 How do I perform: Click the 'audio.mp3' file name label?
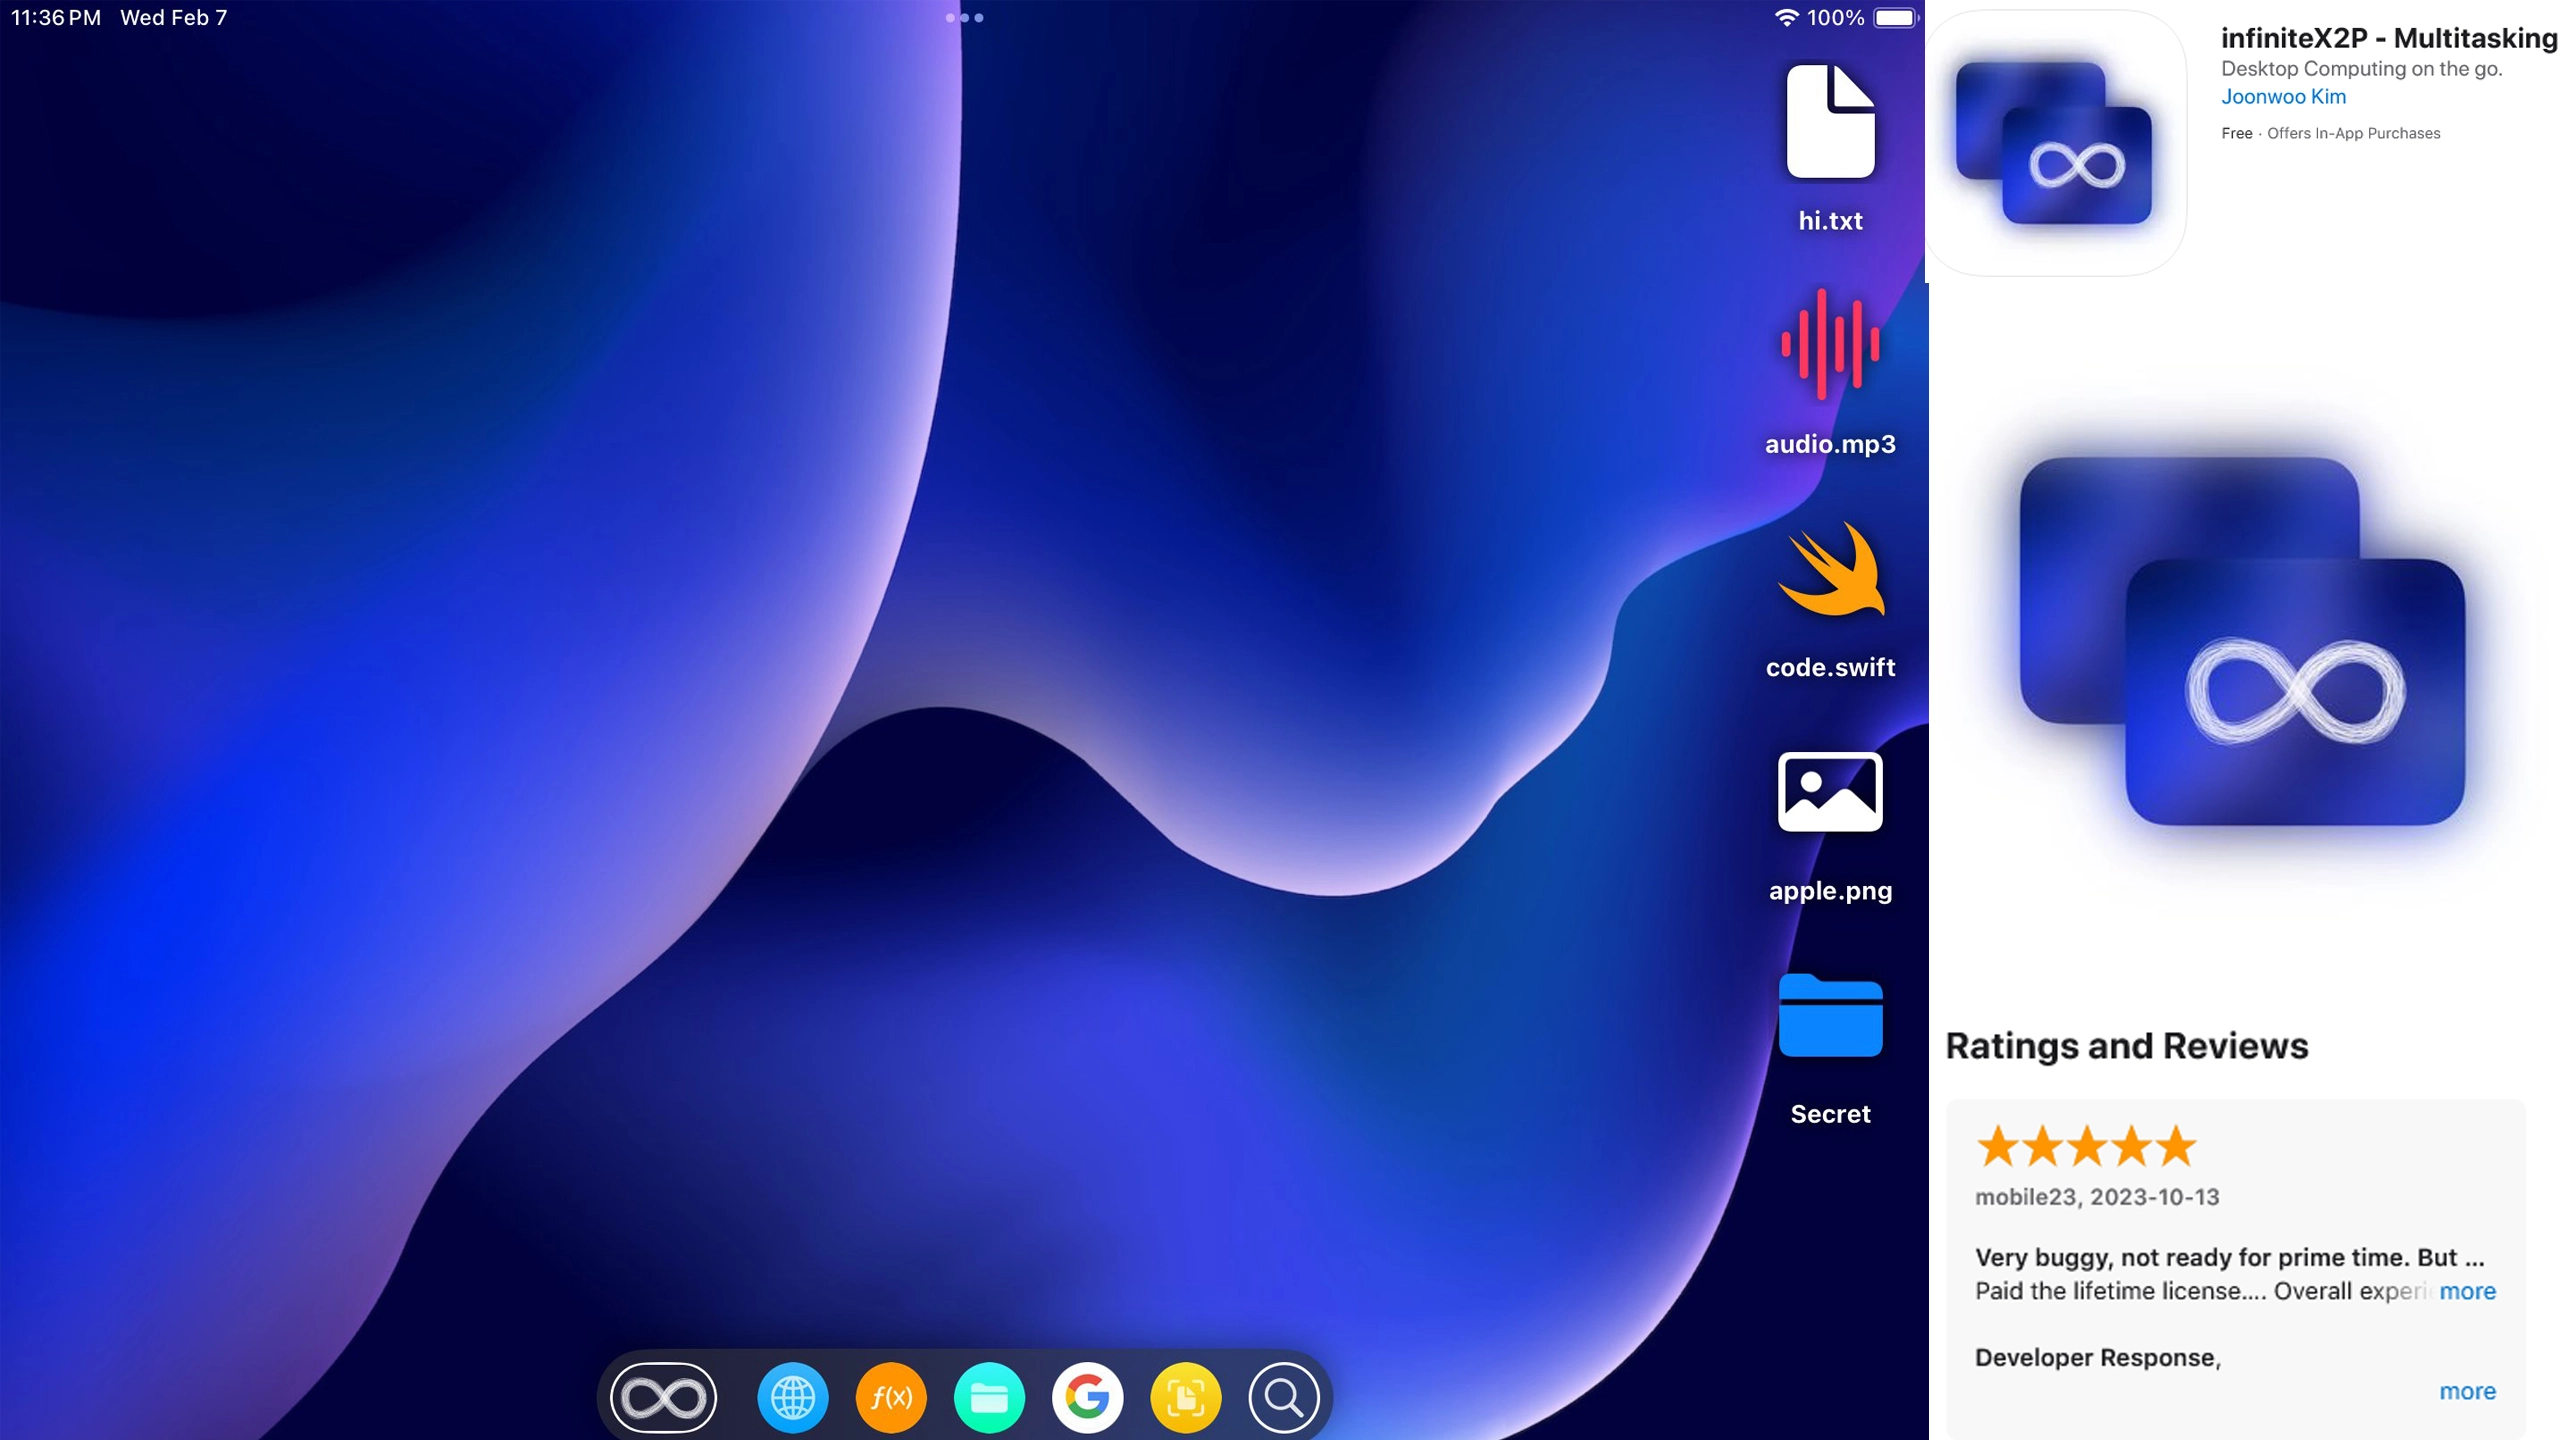pyautogui.click(x=1830, y=444)
